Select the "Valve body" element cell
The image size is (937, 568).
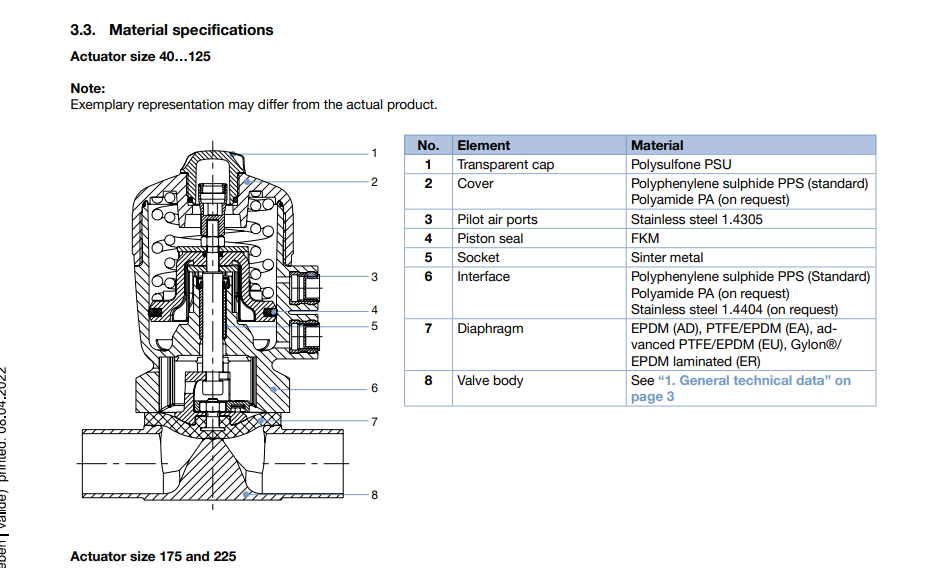[490, 381]
